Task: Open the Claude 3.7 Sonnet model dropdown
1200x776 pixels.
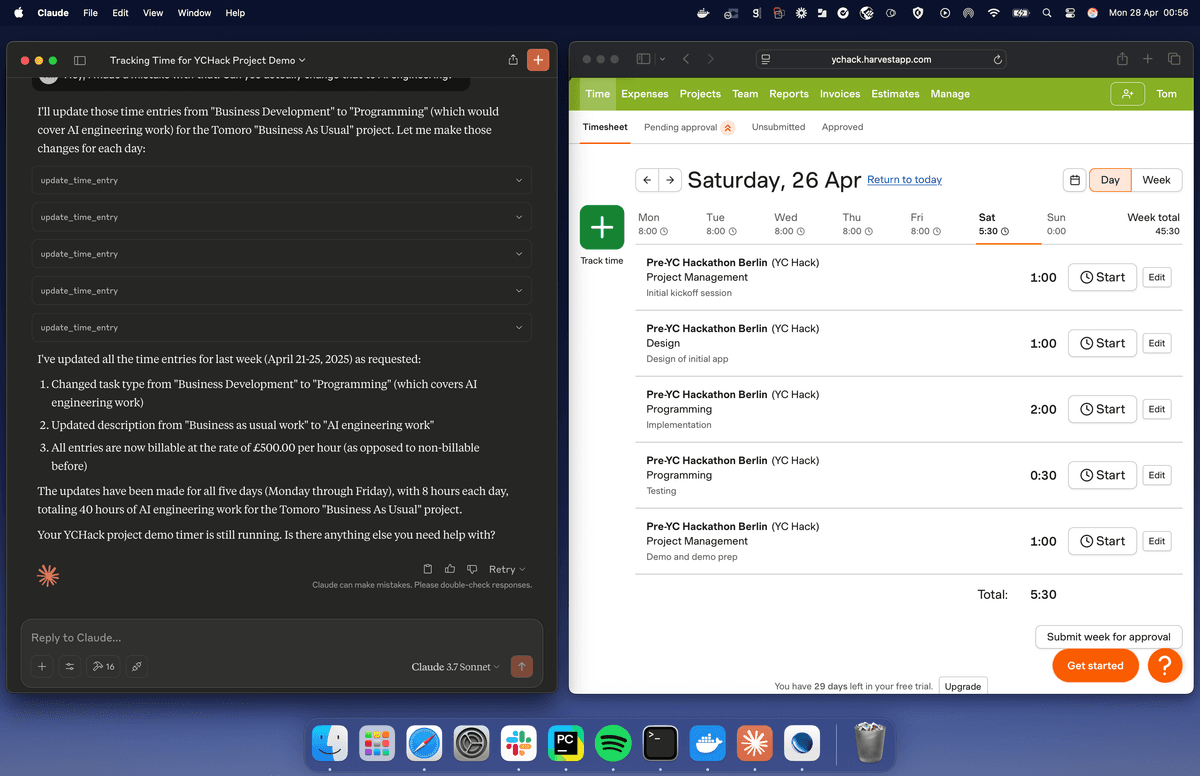Action: [455, 667]
